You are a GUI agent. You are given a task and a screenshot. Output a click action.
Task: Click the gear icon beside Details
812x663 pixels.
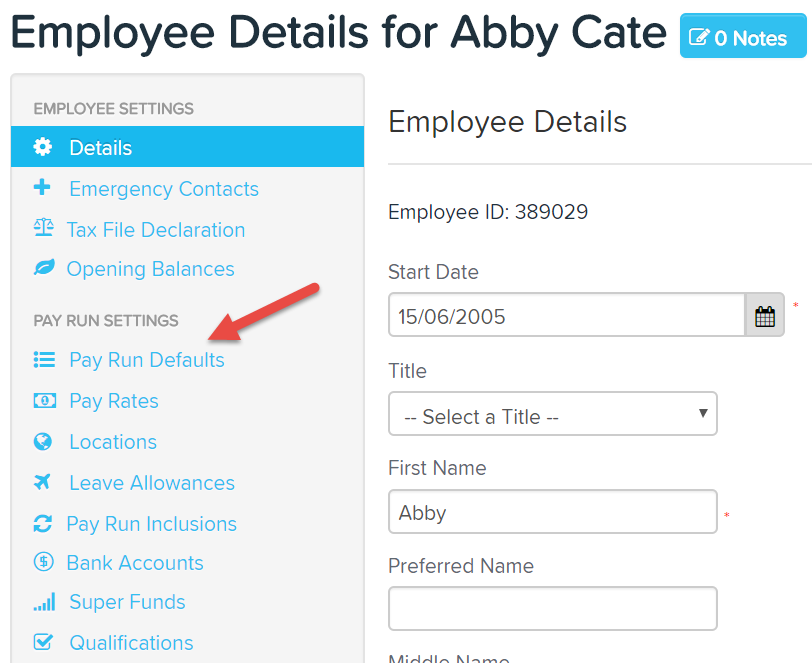coord(43,147)
